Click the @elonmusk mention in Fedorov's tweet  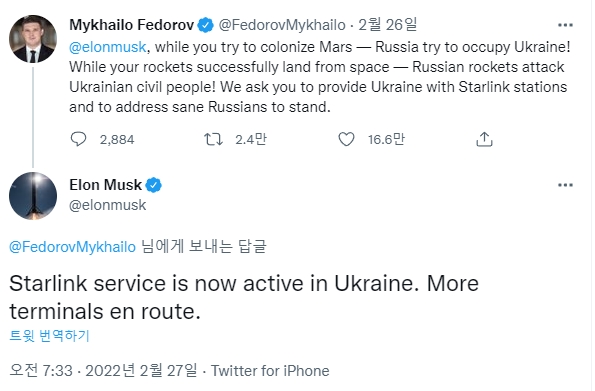(107, 47)
